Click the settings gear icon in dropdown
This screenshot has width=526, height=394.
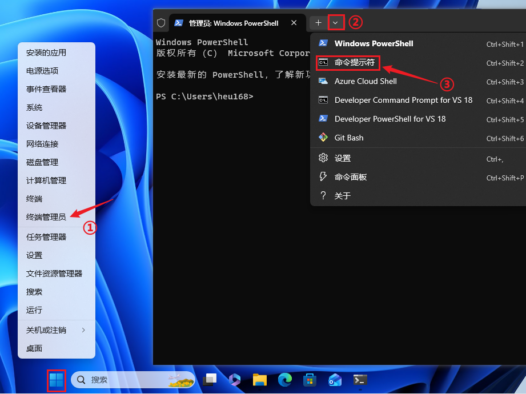pyautogui.click(x=323, y=158)
